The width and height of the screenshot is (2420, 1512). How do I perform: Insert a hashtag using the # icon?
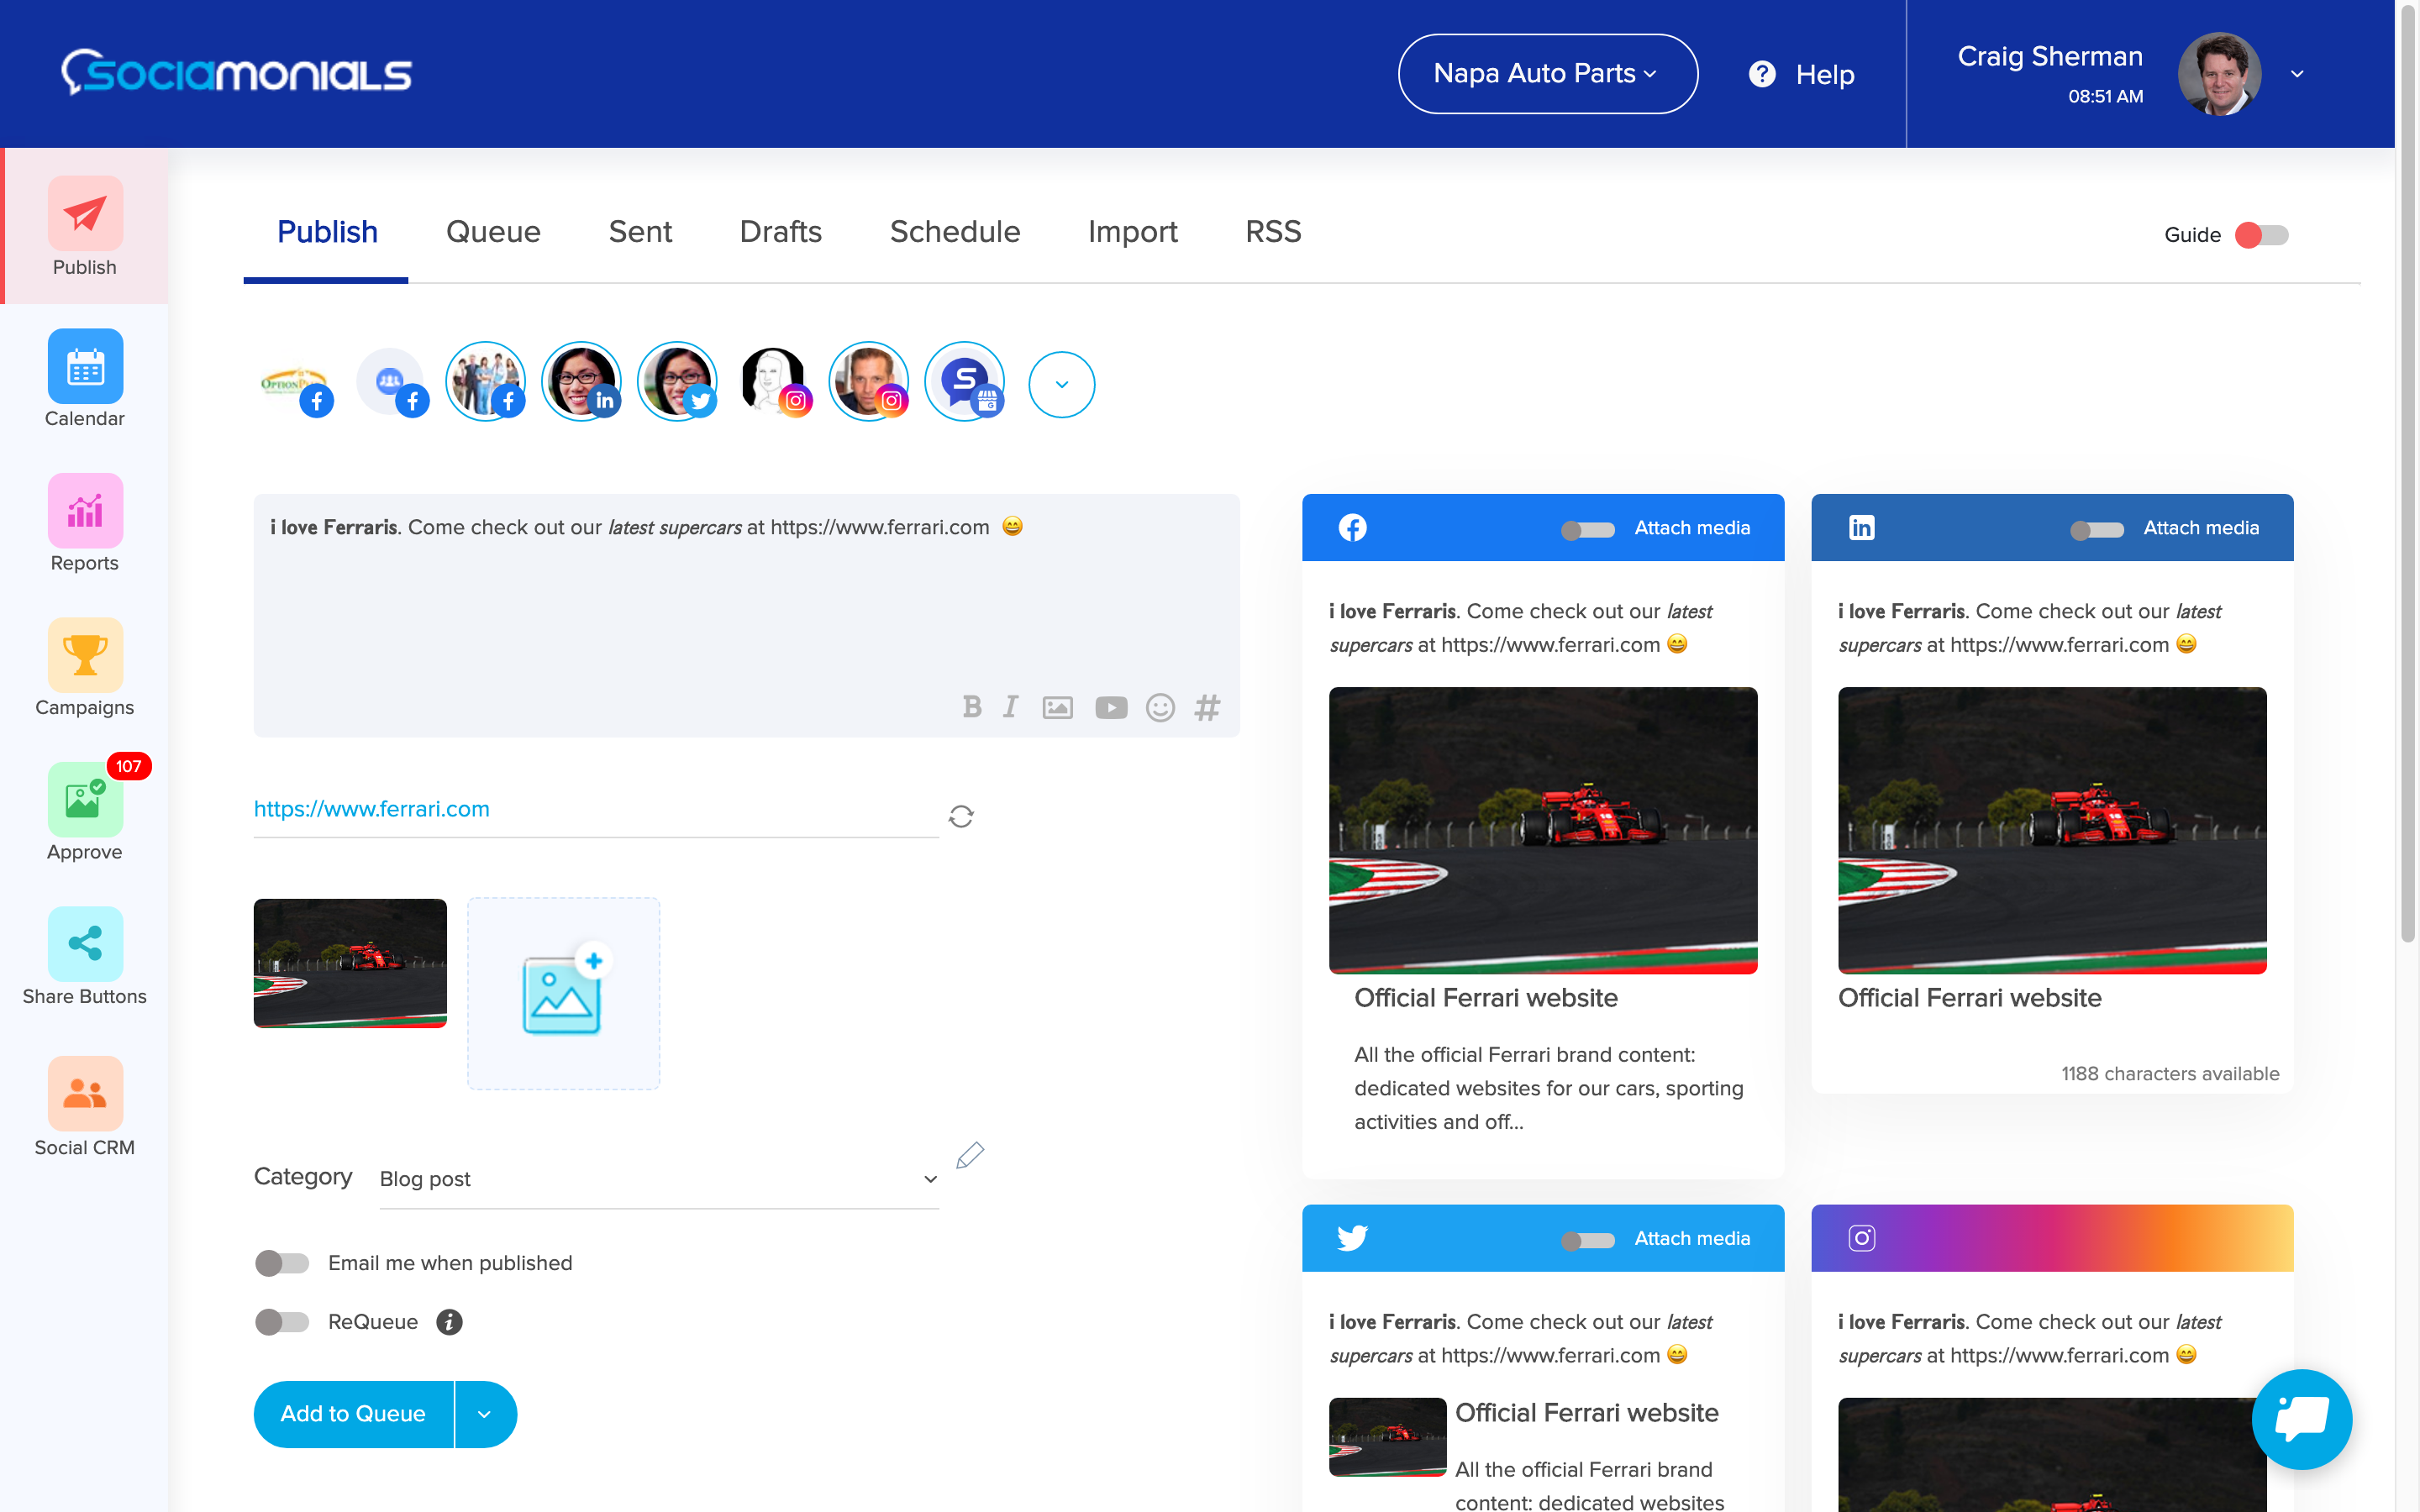coord(1207,707)
